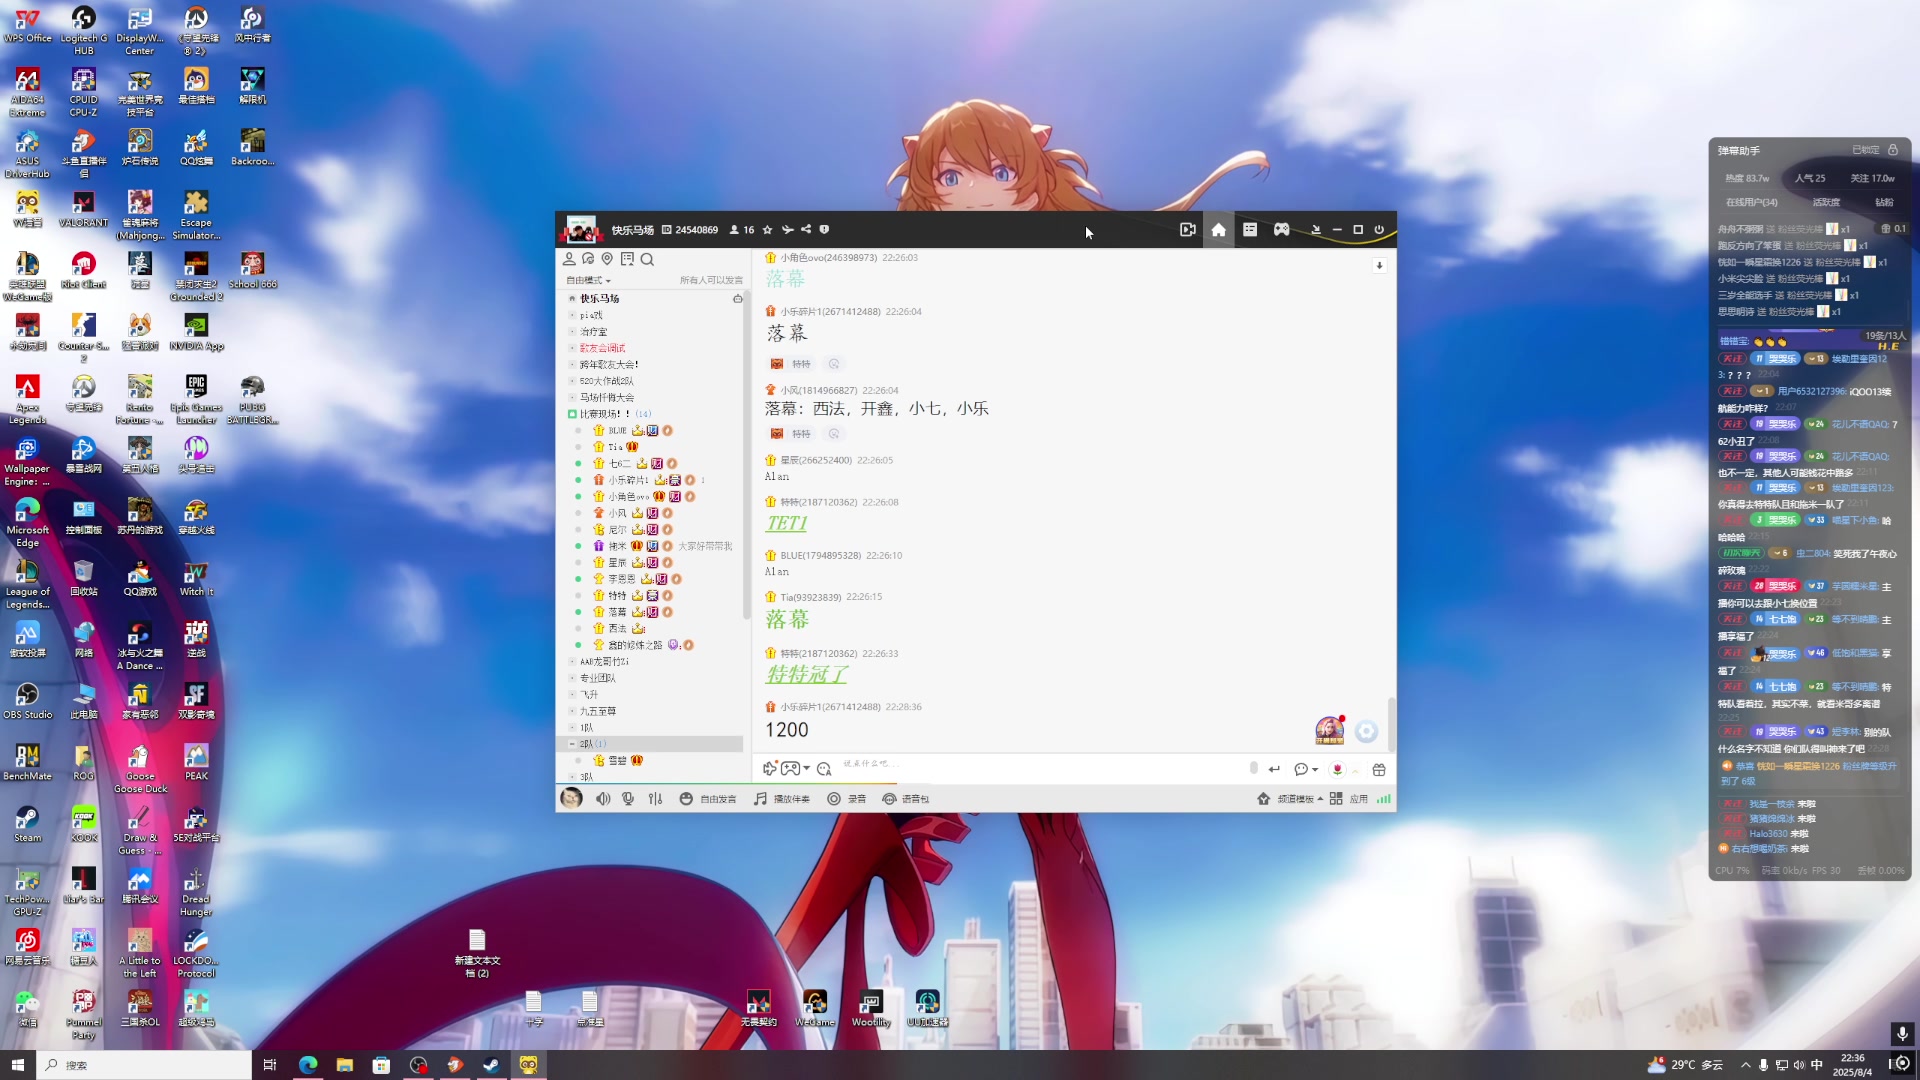Click the flower gift icon near input
Image resolution: width=1920 pixels, height=1080 pixels.
pyautogui.click(x=1337, y=769)
